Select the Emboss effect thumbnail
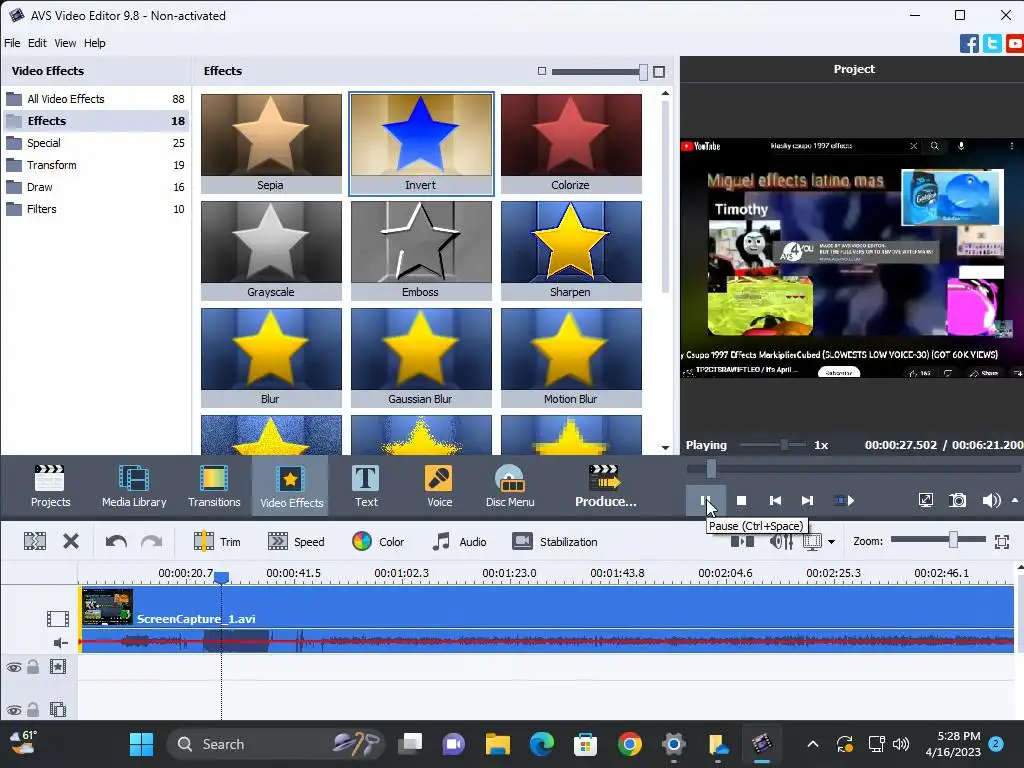Viewport: 1024px width, 768px height. coord(421,250)
